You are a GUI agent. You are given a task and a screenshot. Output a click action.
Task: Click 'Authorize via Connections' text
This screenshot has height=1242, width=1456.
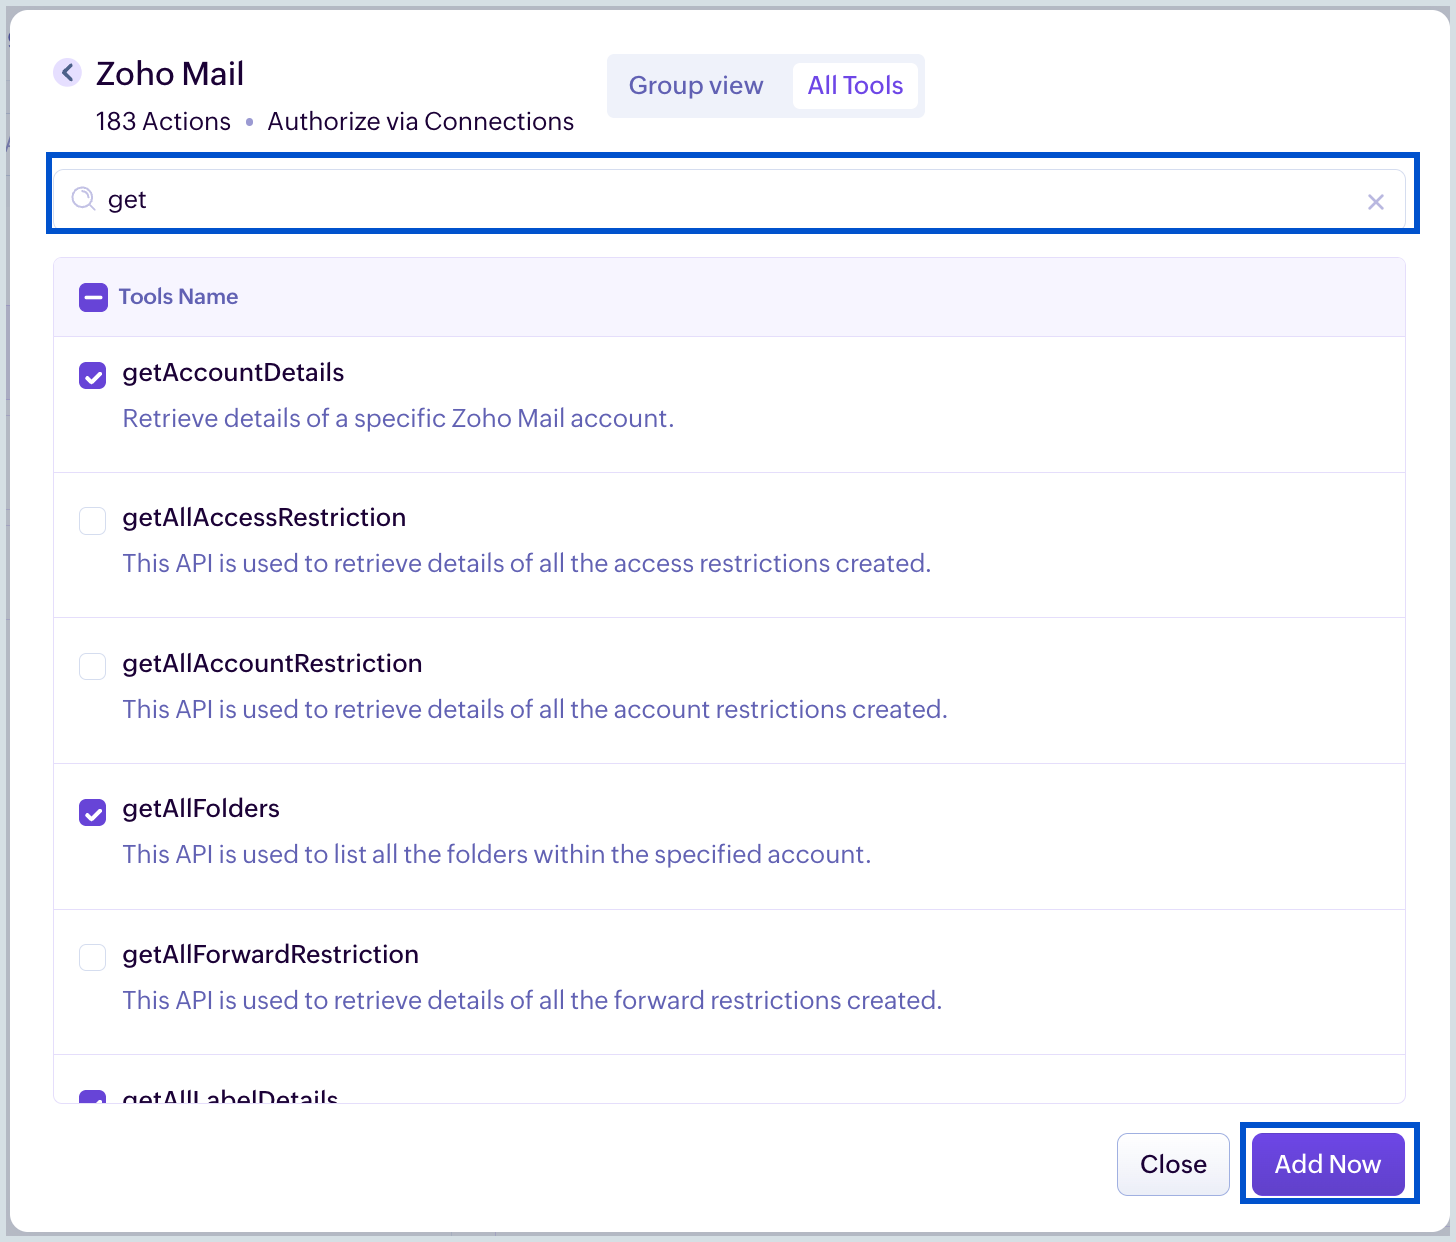421,122
